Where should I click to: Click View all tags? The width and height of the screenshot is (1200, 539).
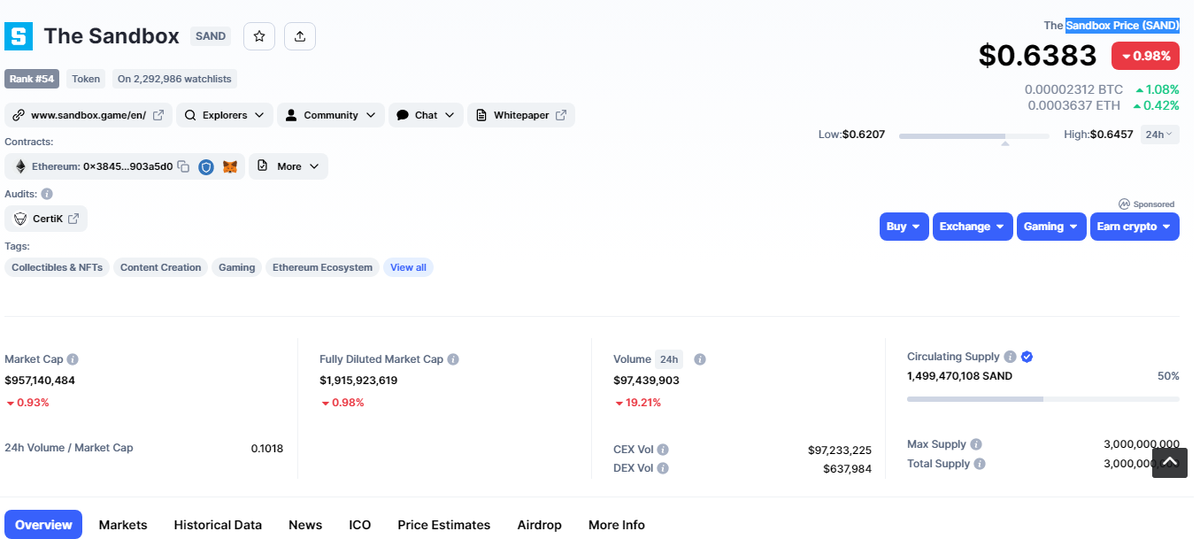coord(408,267)
